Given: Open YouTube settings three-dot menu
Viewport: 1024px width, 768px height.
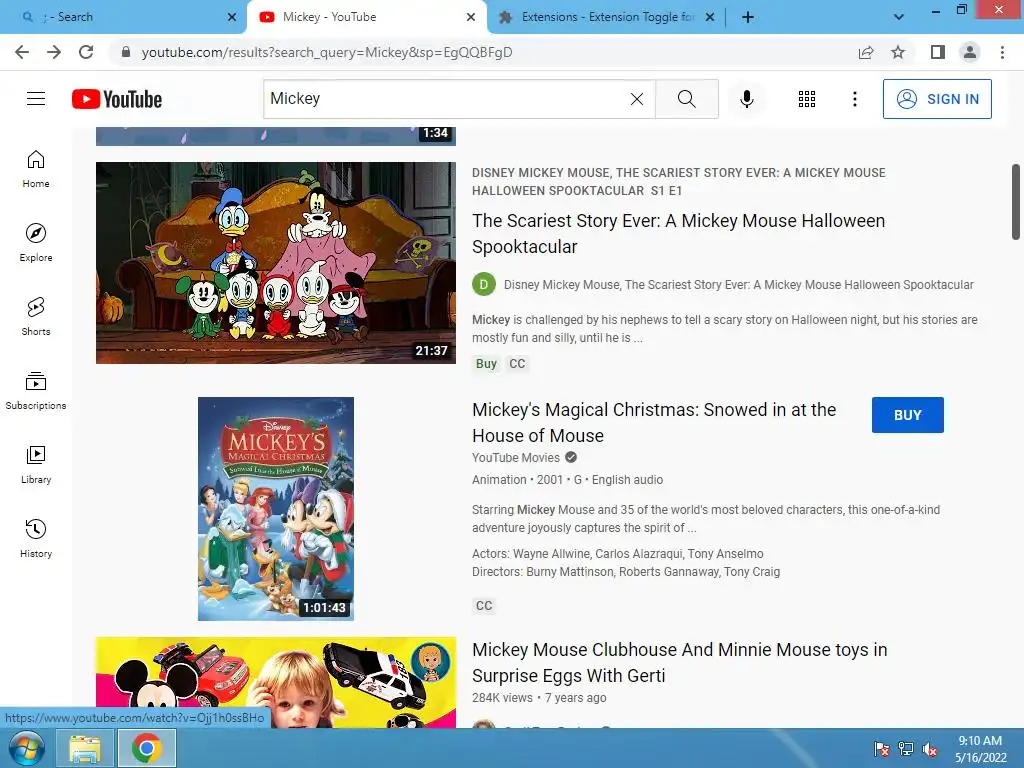Looking at the screenshot, I should tap(854, 99).
